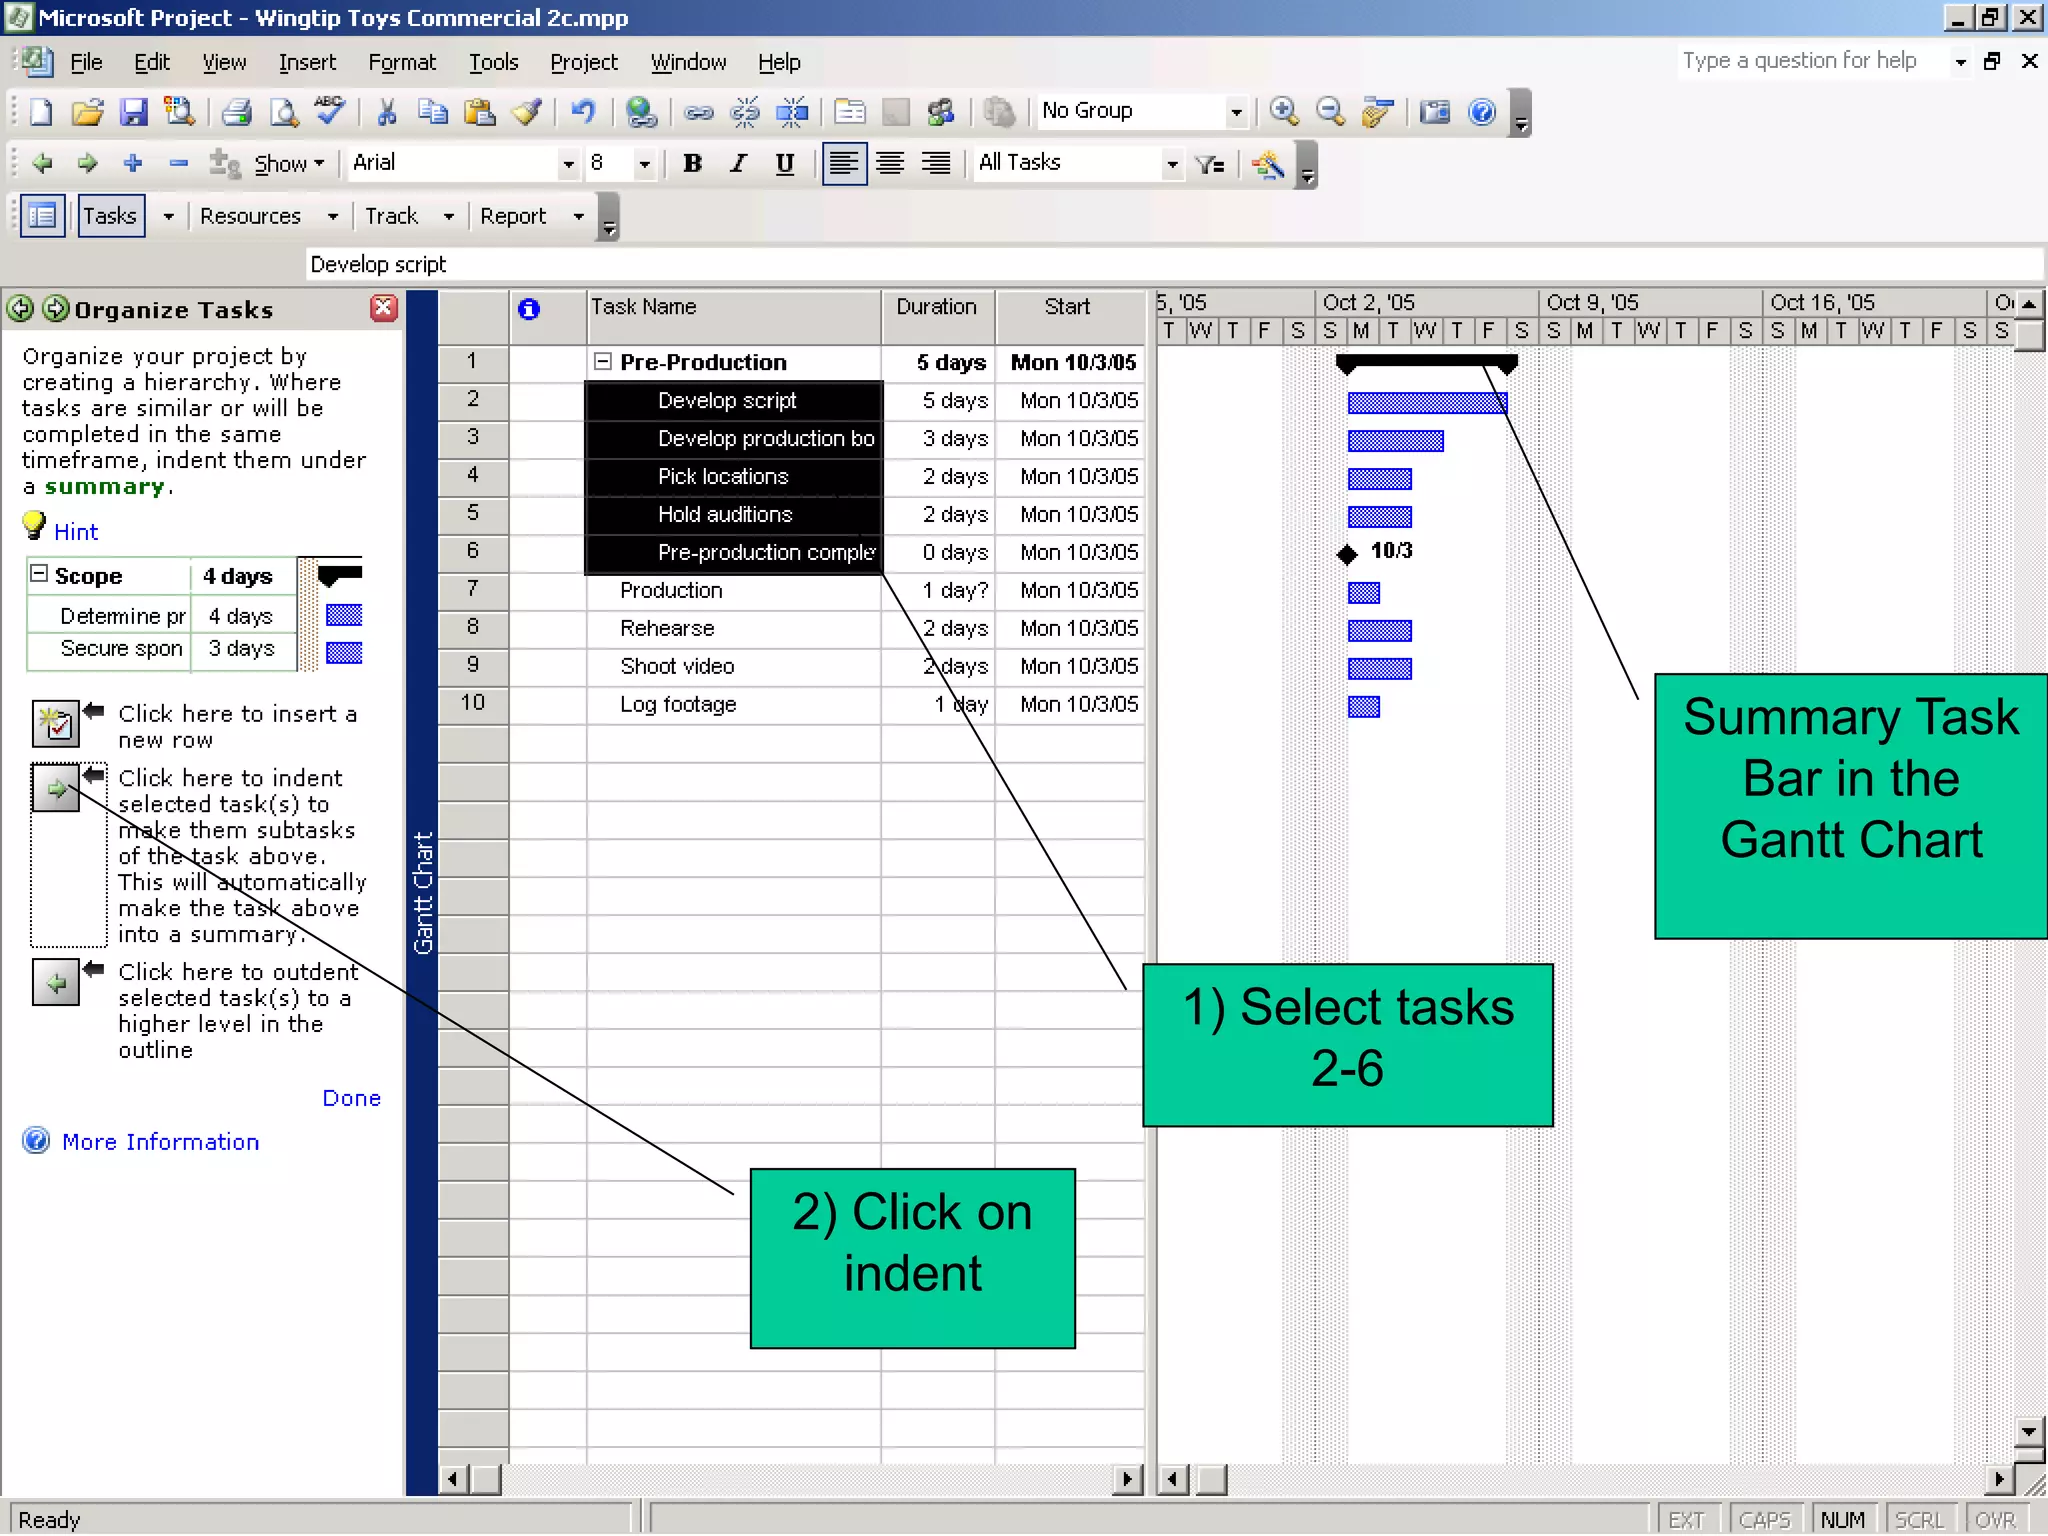Click the toolbar Indent green right arrow
The height and width of the screenshot is (1536, 2048).
(x=88, y=163)
